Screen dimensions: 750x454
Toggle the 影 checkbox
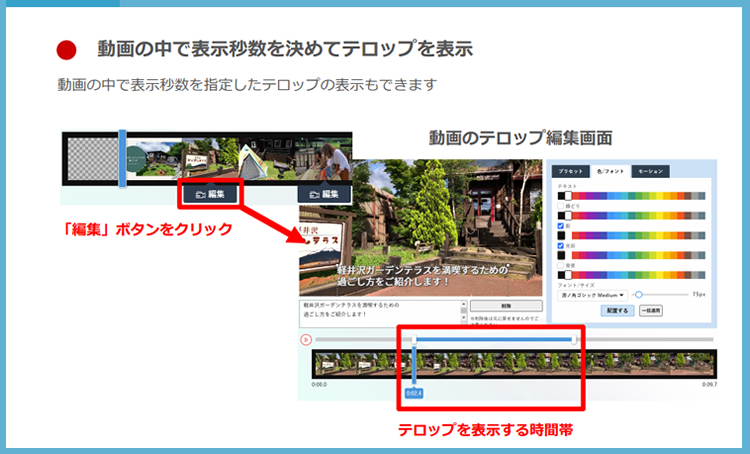(561, 226)
